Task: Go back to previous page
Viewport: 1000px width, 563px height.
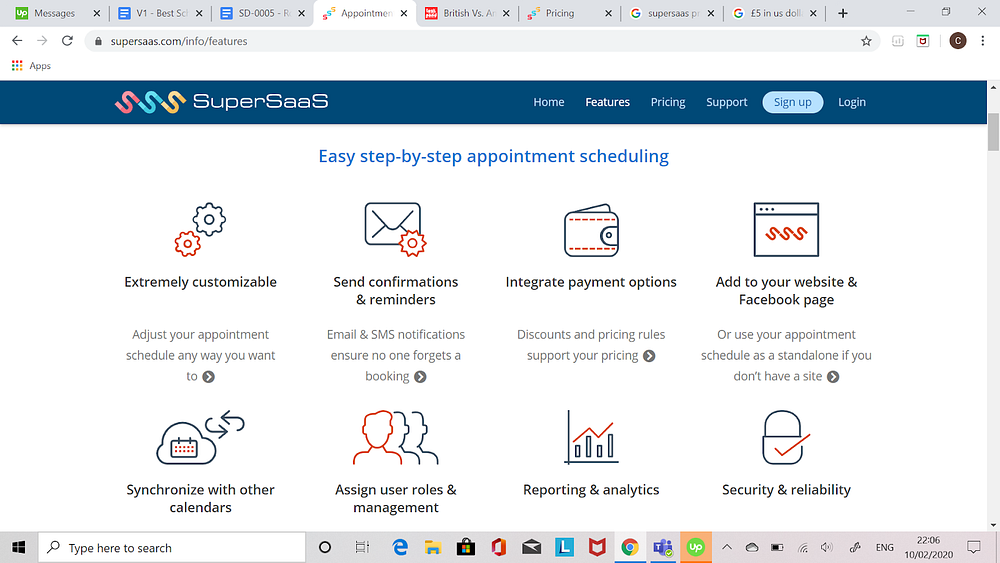Action: coord(17,41)
